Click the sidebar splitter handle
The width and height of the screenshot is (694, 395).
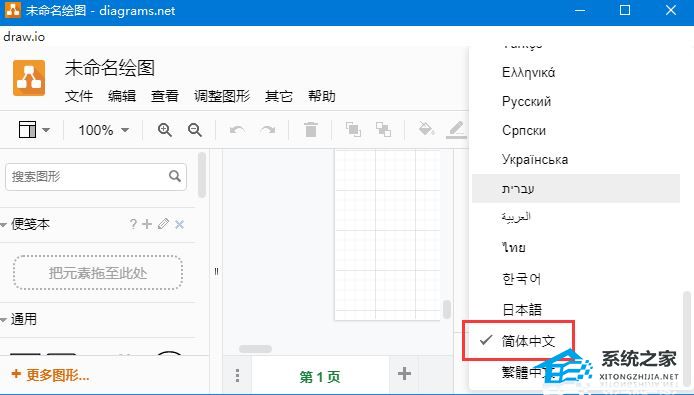[216, 271]
